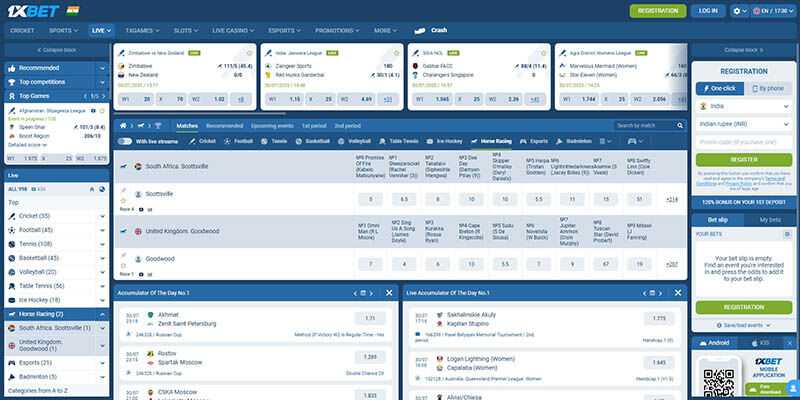Open +214 more Scottsville markets
The height and width of the screenshot is (400, 800).
point(672,199)
